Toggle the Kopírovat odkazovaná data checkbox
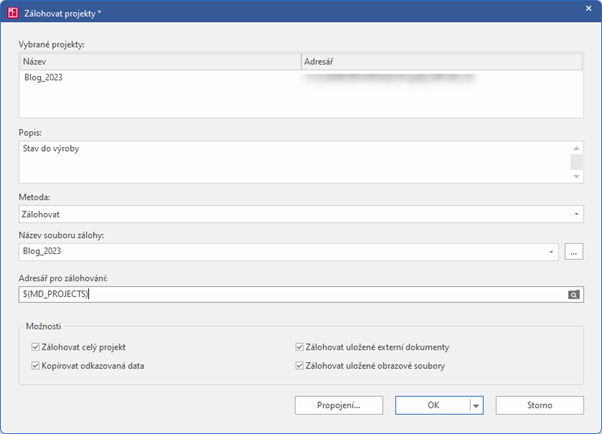The height and width of the screenshot is (434, 602). [x=36, y=366]
